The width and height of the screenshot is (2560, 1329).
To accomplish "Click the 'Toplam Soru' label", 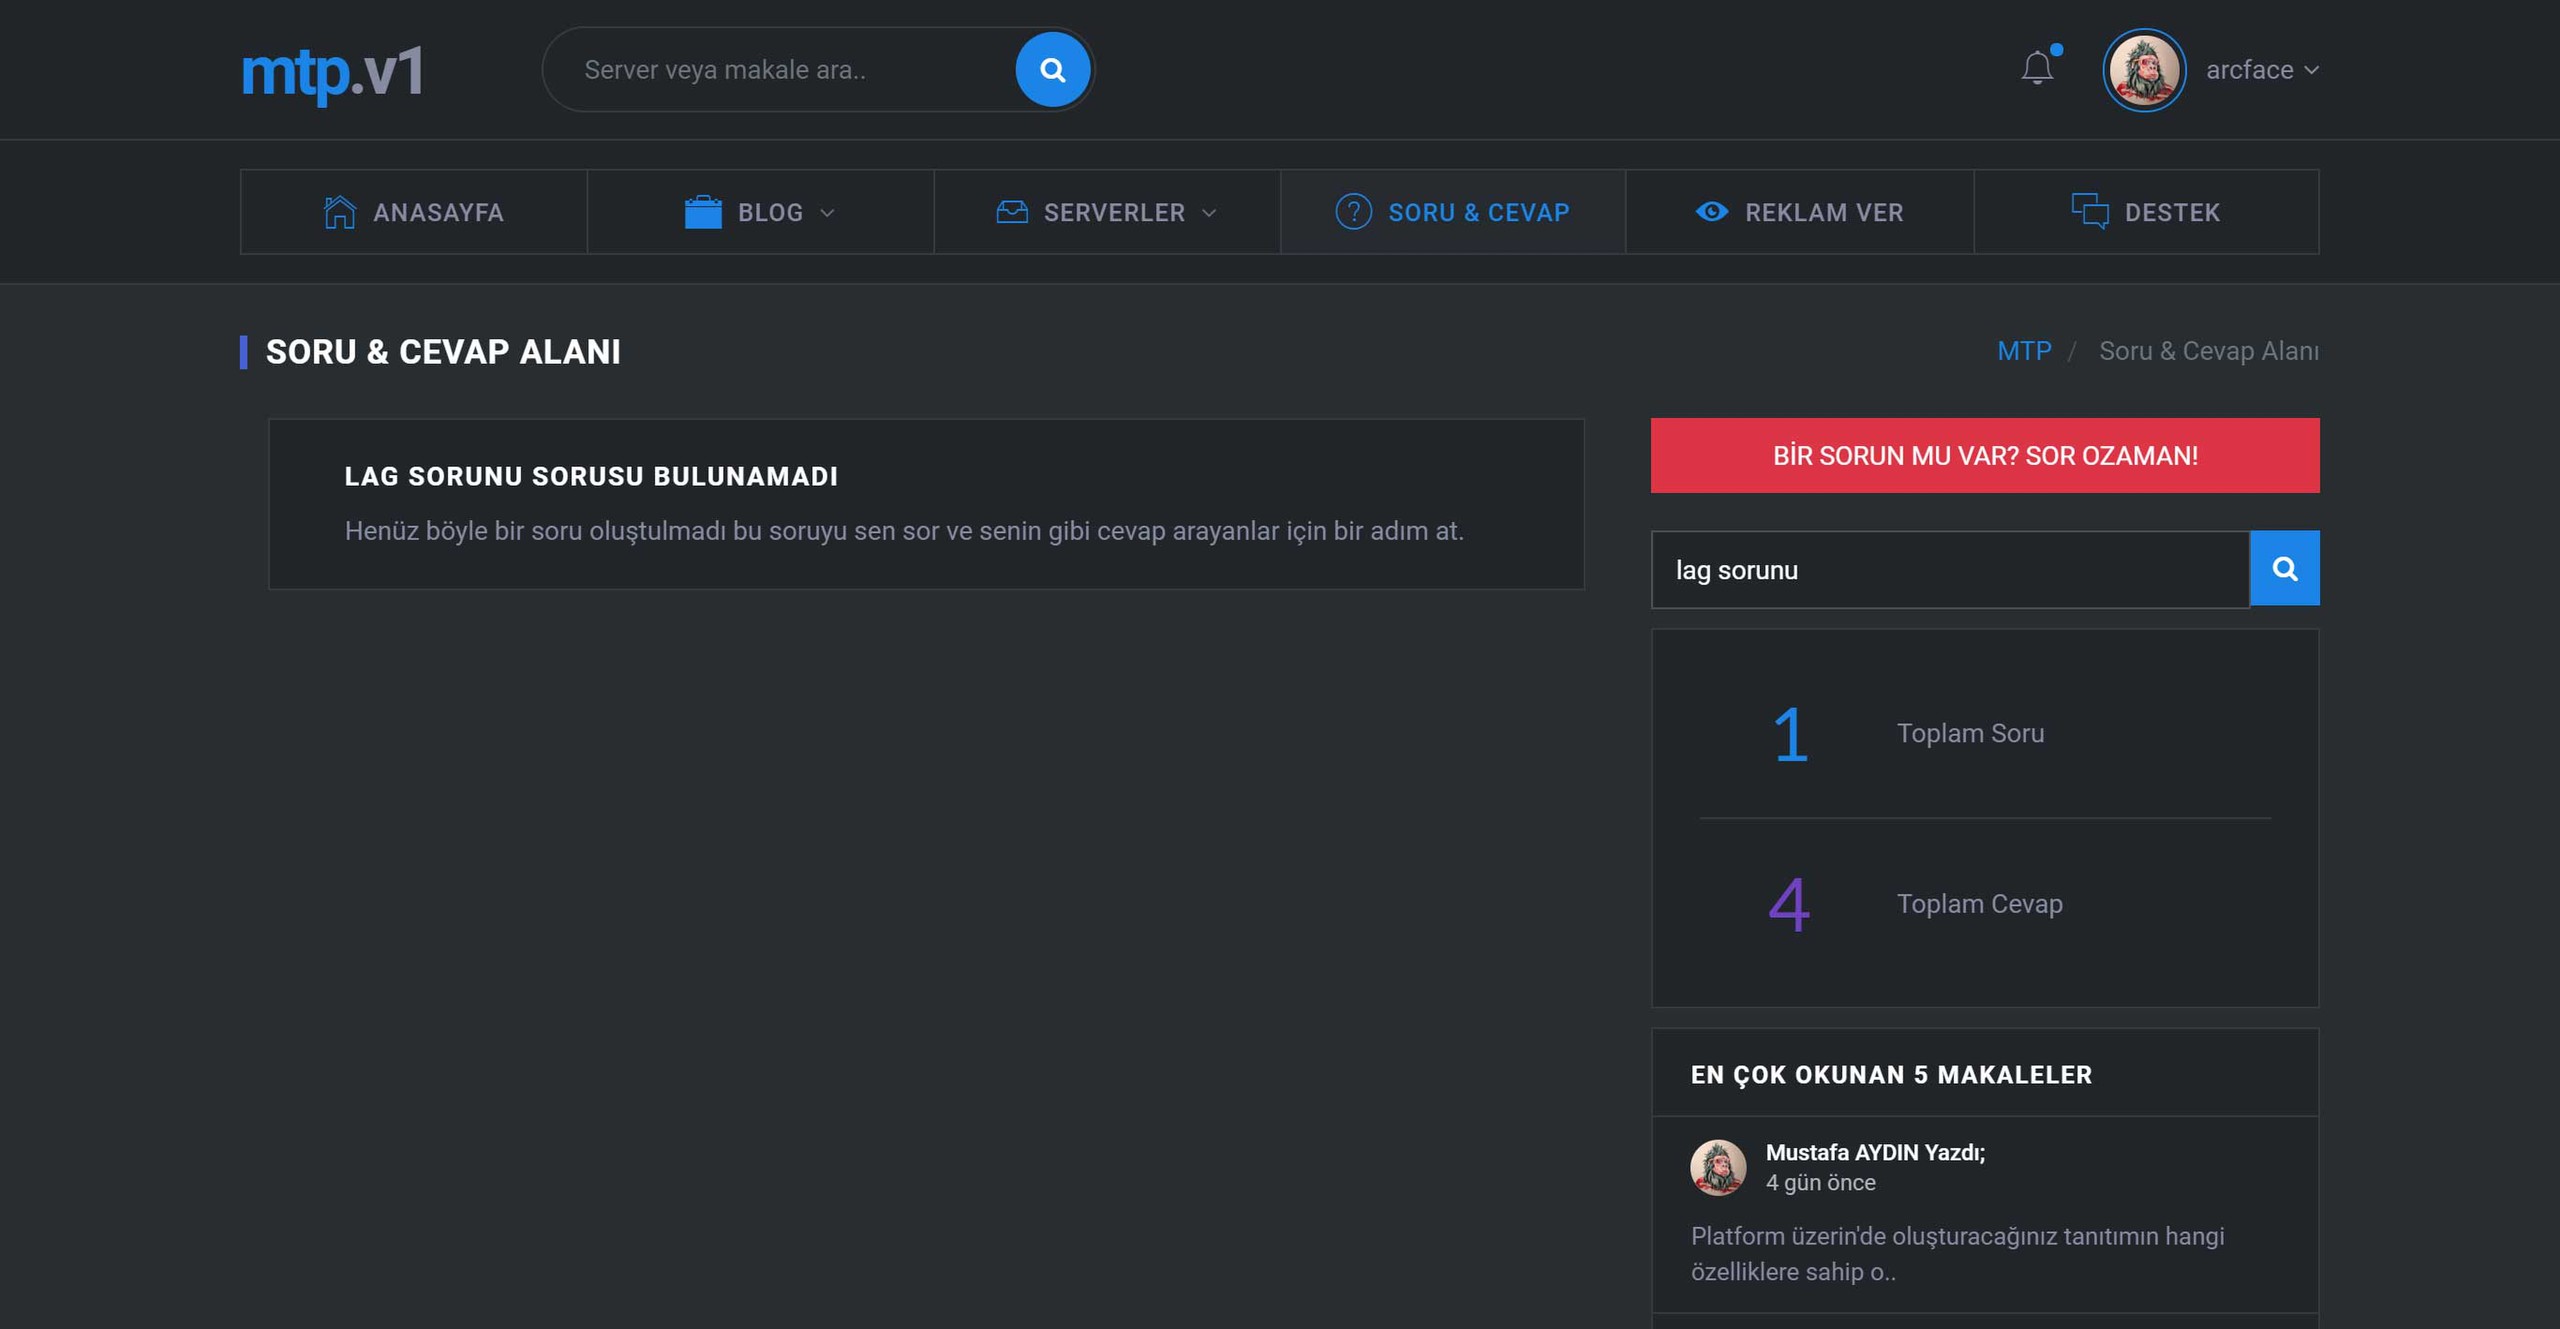I will 1970,733.
